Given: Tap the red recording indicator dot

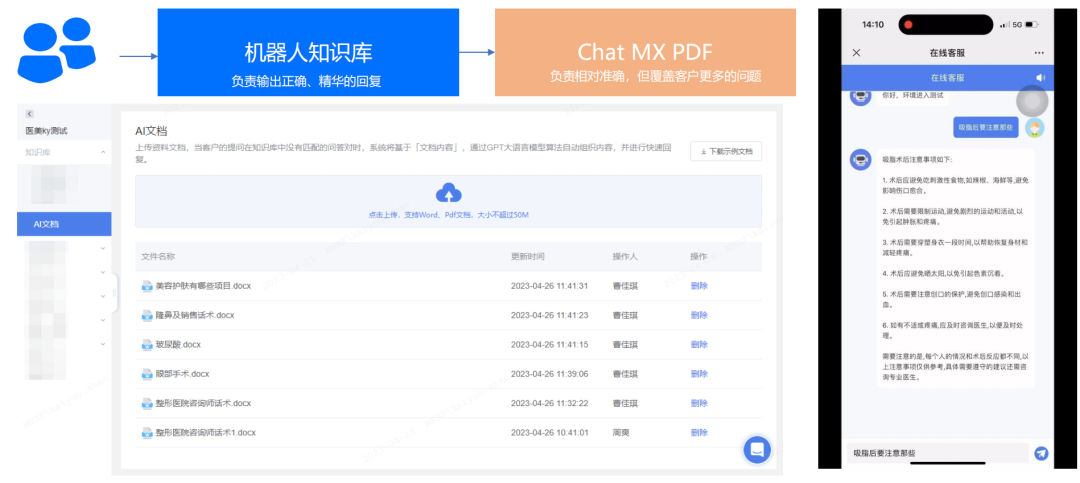Looking at the screenshot, I should coord(908,25).
